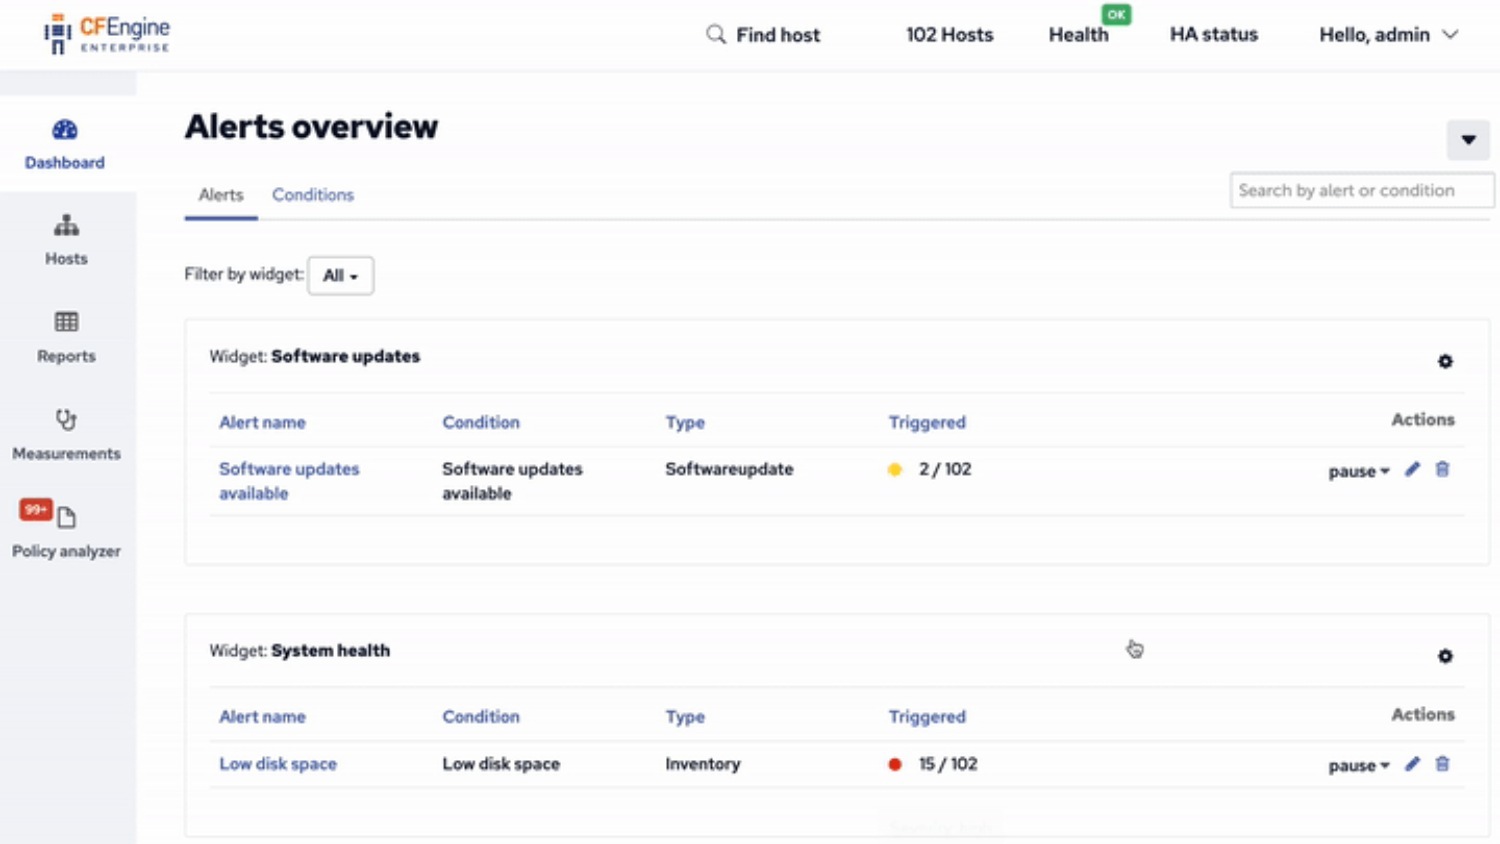Open Software updates widget gear settings

click(x=1445, y=361)
